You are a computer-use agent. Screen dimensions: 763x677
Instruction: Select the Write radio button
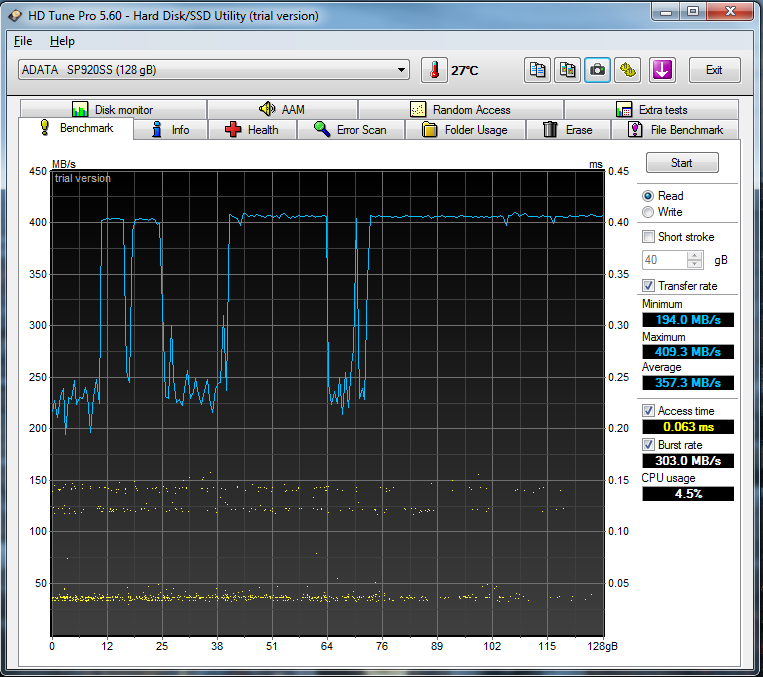tap(649, 212)
